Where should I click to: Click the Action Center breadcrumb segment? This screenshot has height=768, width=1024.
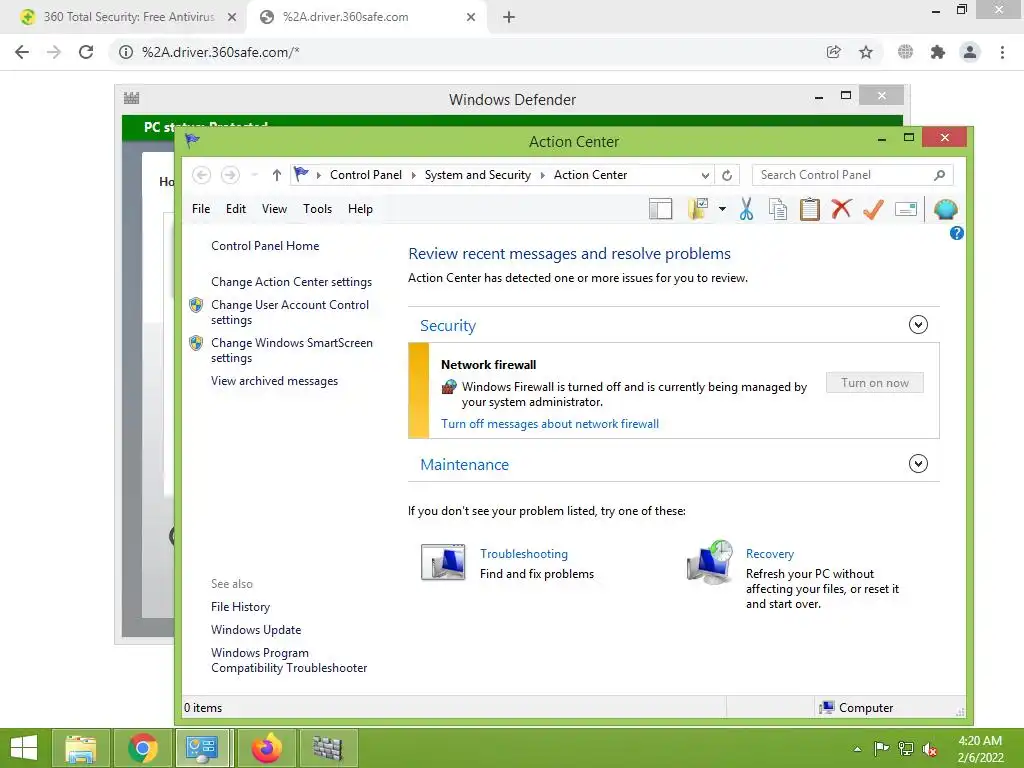[590, 175]
